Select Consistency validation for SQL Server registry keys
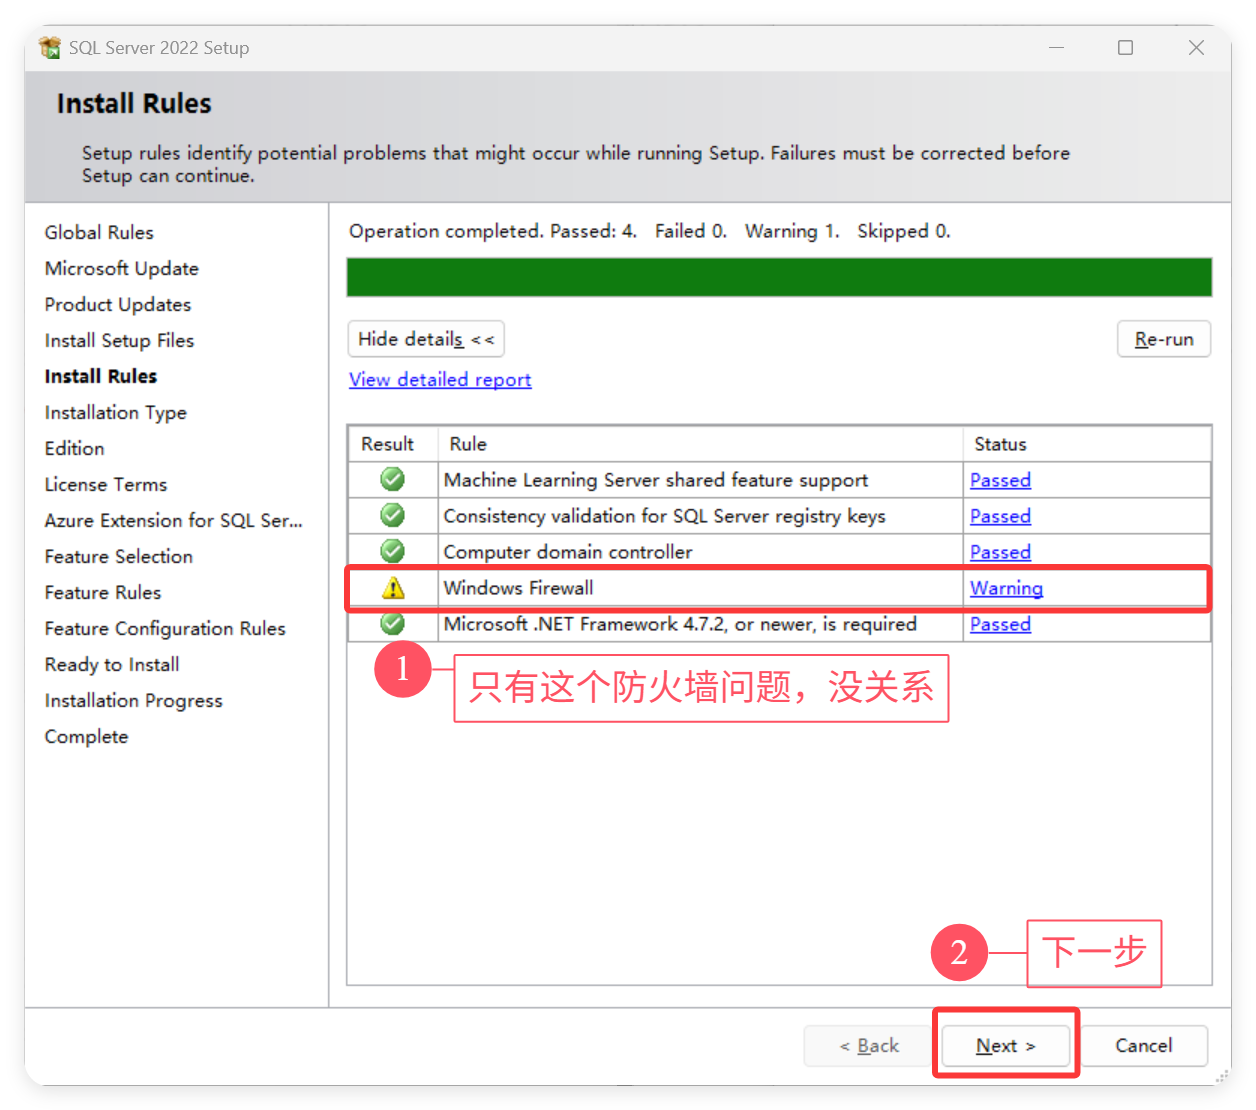 pos(664,516)
